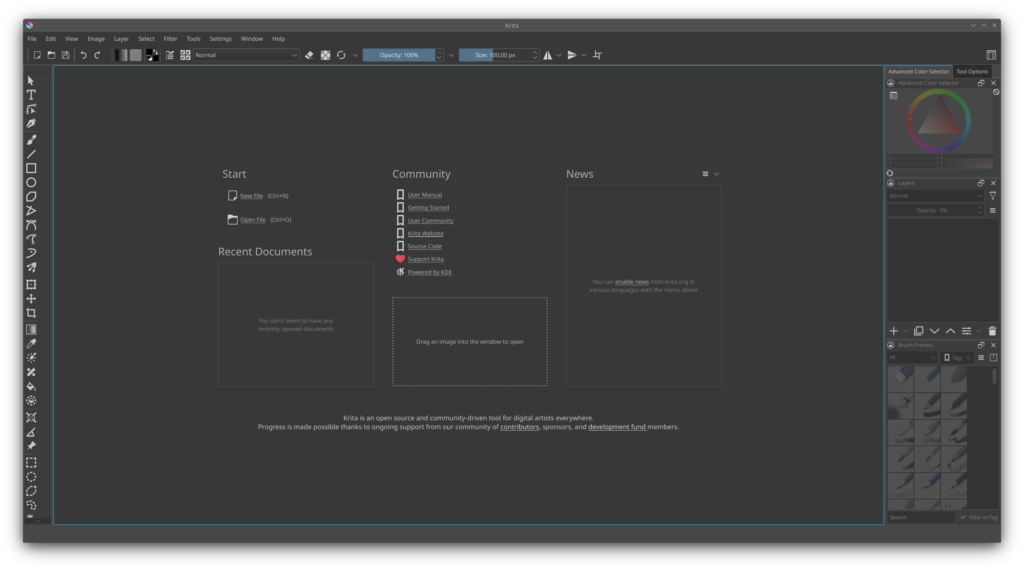Toggle lock on Brush Presets docker
This screenshot has height=570, width=1024.
pos(891,345)
